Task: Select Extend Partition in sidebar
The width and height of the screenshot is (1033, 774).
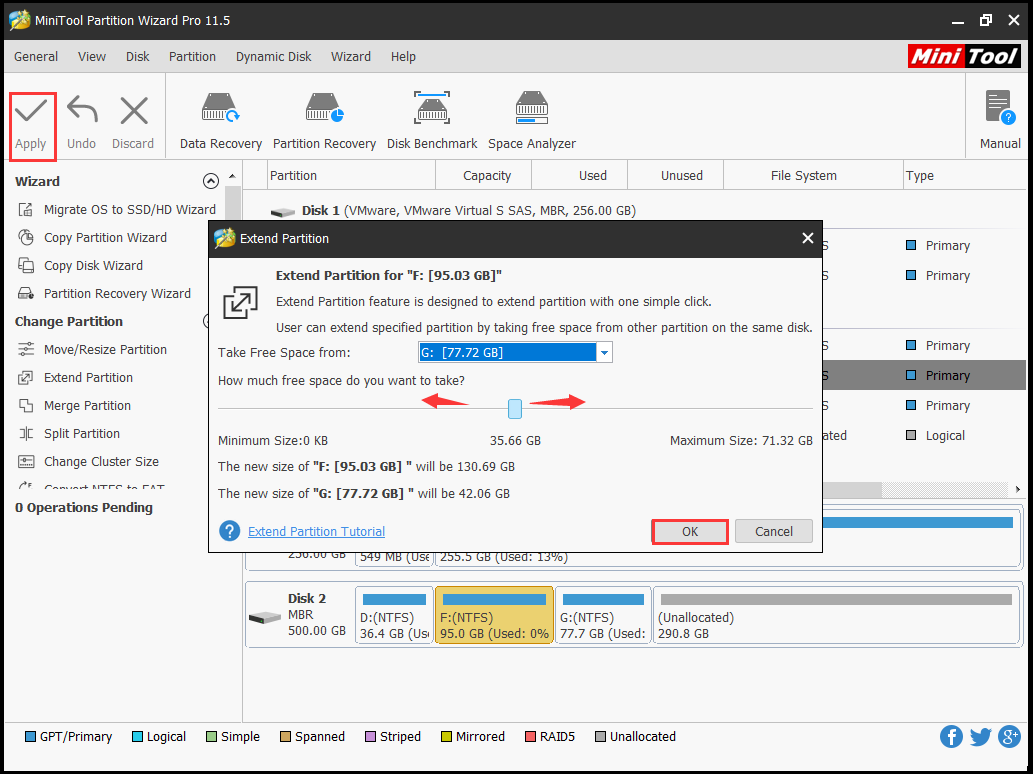Action: pos(75,377)
